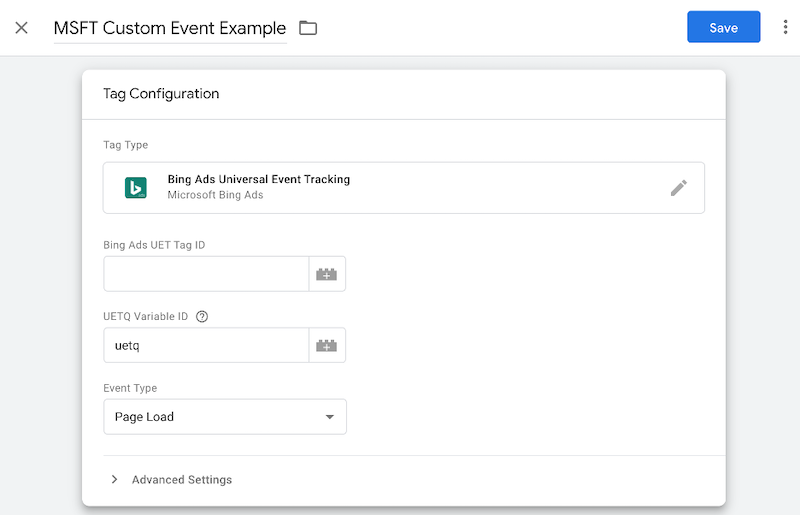Click the Tag Configuration heading

click(x=161, y=94)
